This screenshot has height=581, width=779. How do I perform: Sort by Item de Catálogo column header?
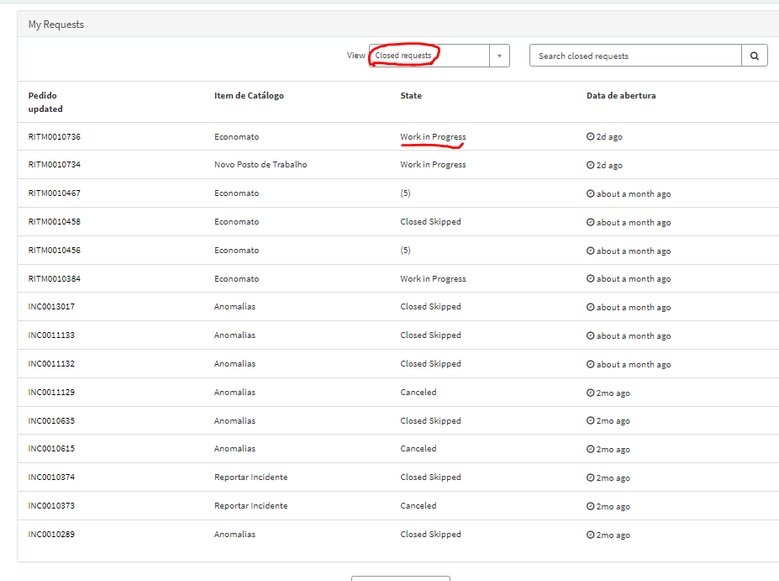(249, 95)
